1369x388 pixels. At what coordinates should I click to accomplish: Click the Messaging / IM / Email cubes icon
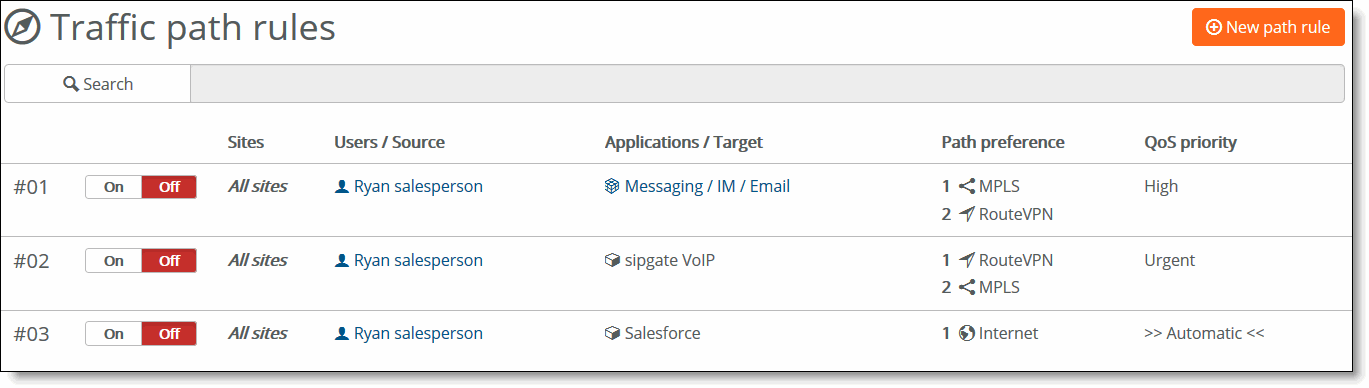(612, 187)
